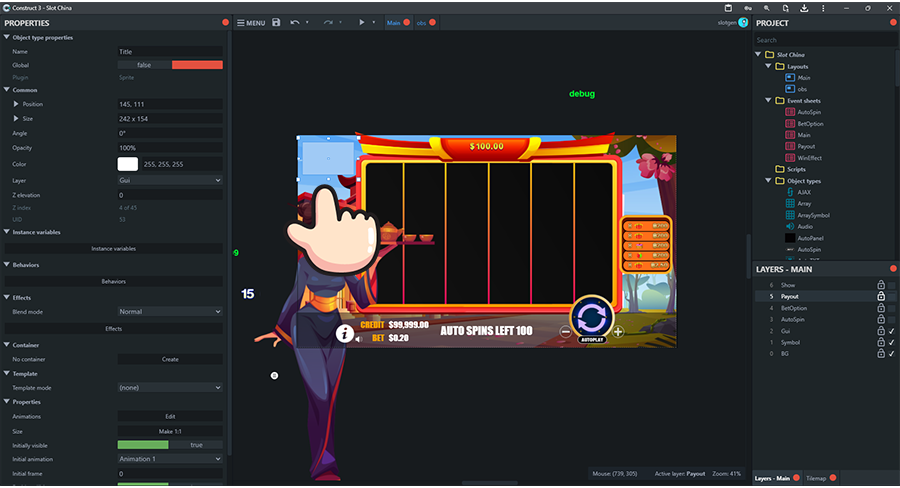Click the lock icon on Payout layer

(x=880, y=297)
